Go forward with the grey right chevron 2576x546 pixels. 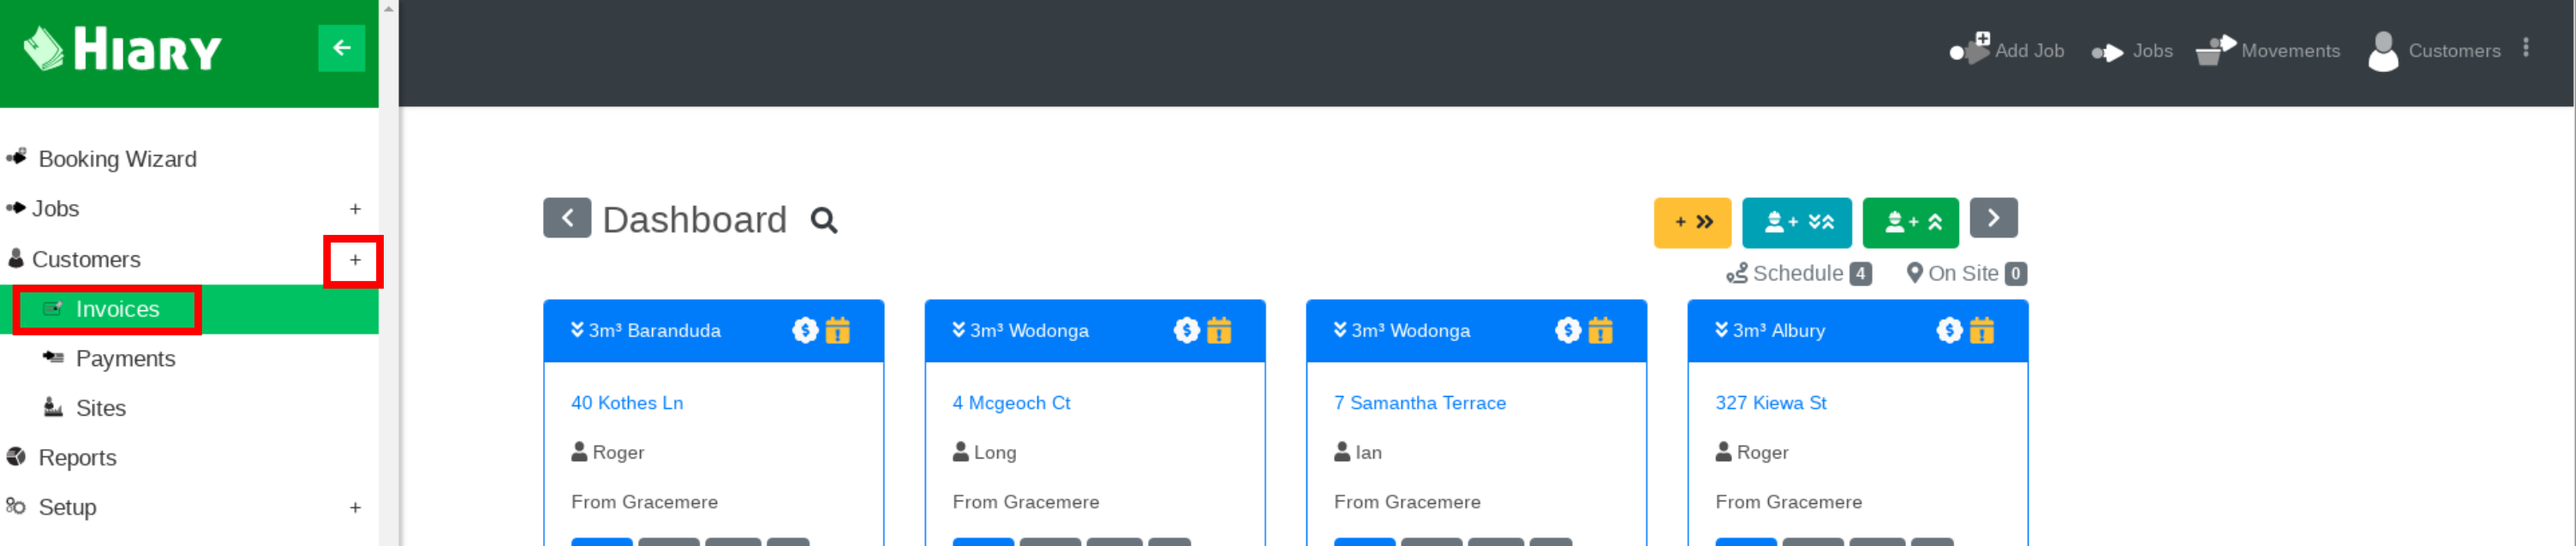pos(1993,218)
